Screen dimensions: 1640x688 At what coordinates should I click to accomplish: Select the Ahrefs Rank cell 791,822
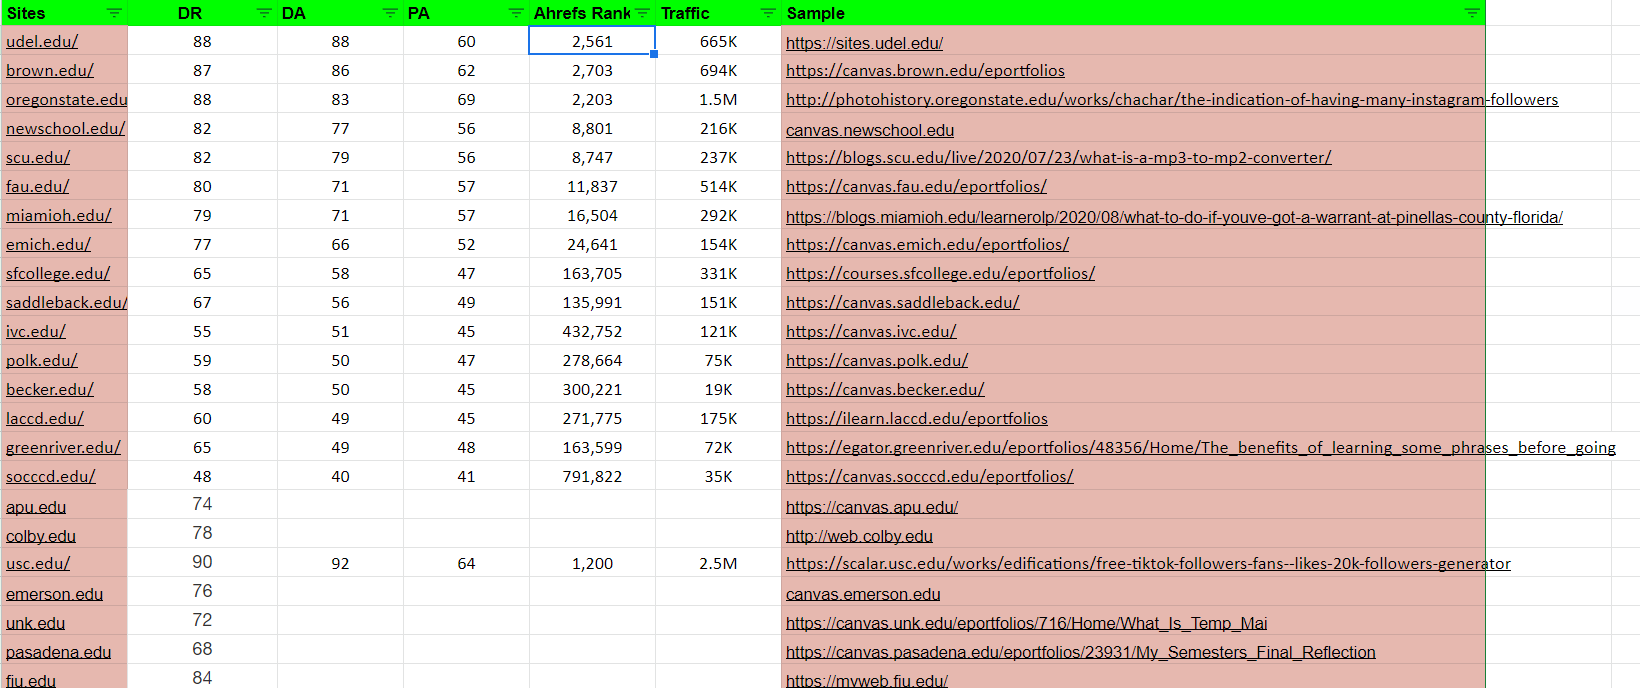[592, 476]
